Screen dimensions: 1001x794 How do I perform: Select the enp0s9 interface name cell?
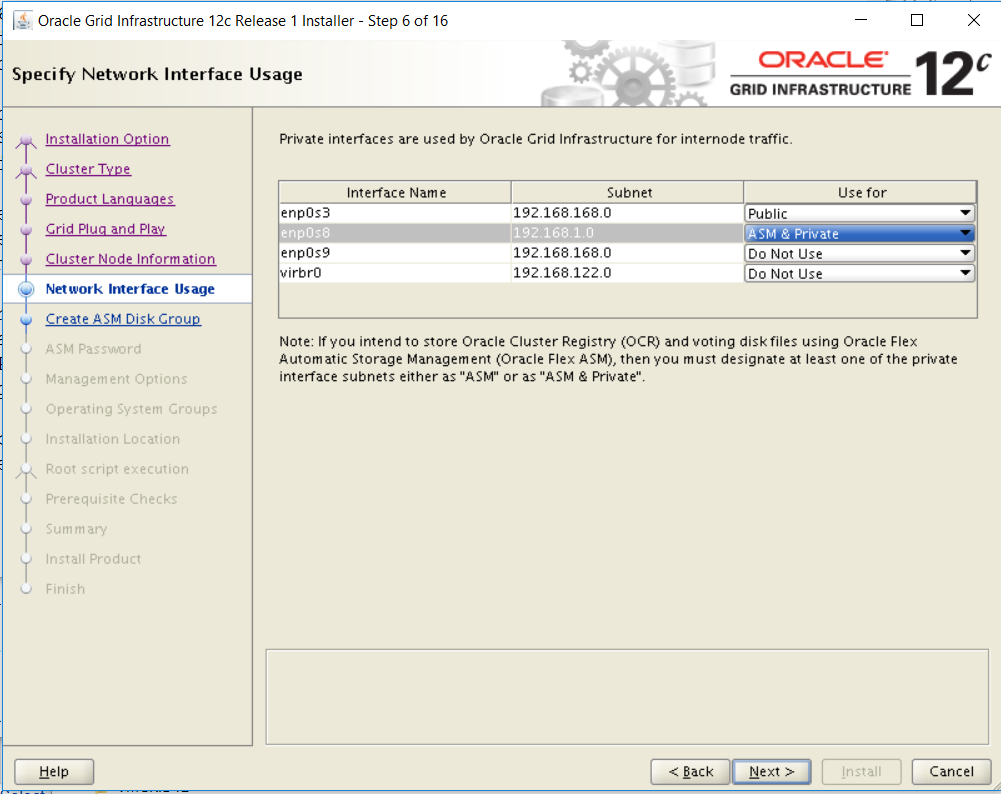395,253
